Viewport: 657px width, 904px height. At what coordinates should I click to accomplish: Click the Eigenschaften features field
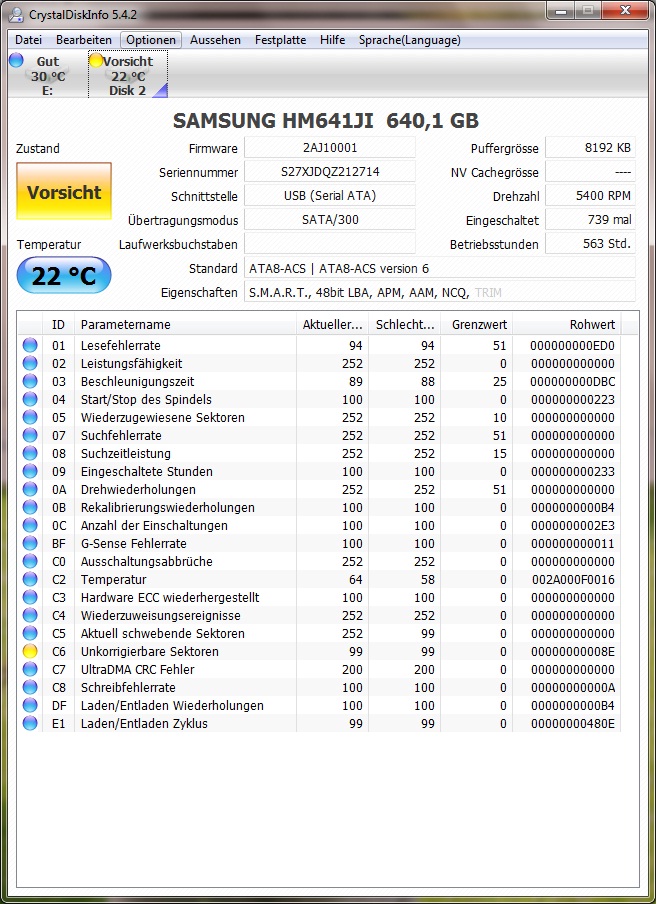click(x=440, y=292)
